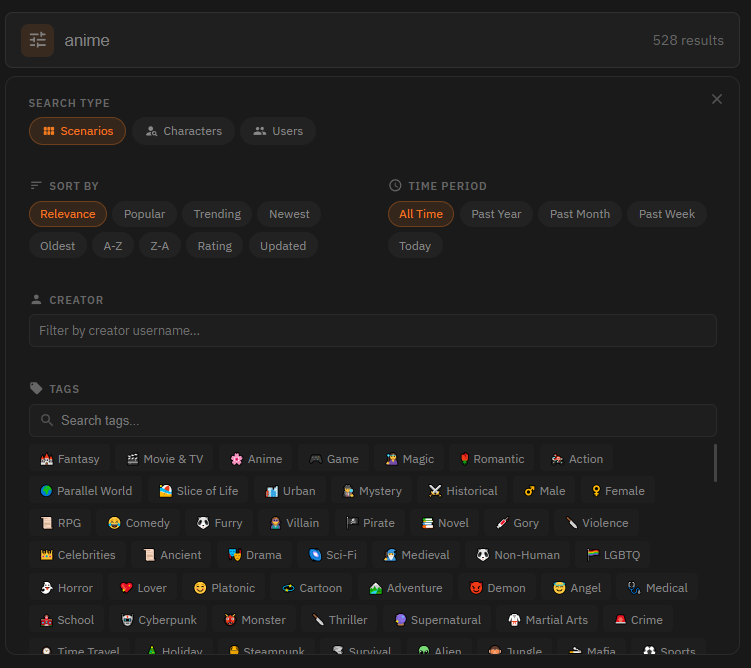
Task: Choose the Newest sort option
Action: [x=289, y=214]
